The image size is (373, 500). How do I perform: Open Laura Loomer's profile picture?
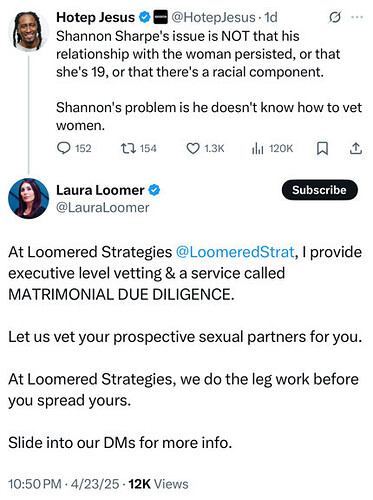[28, 199]
